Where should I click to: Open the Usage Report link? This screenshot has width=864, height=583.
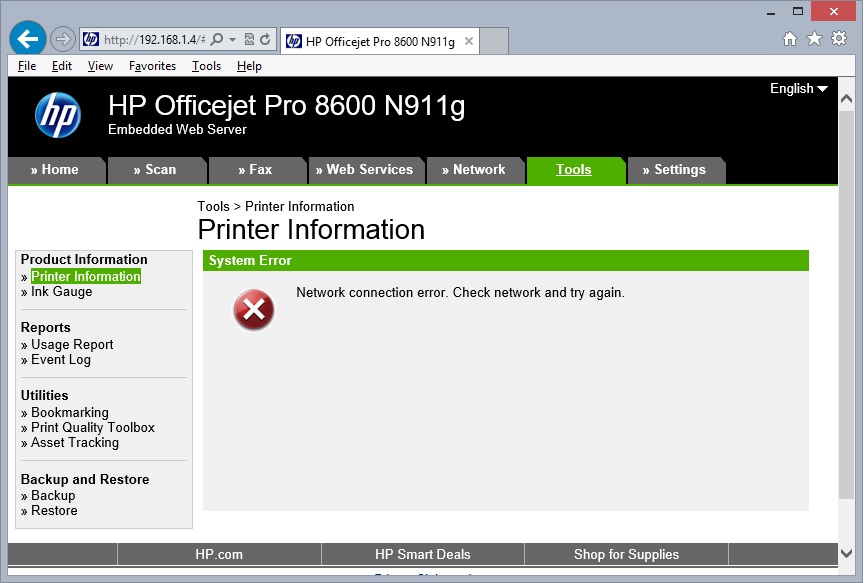pos(72,344)
